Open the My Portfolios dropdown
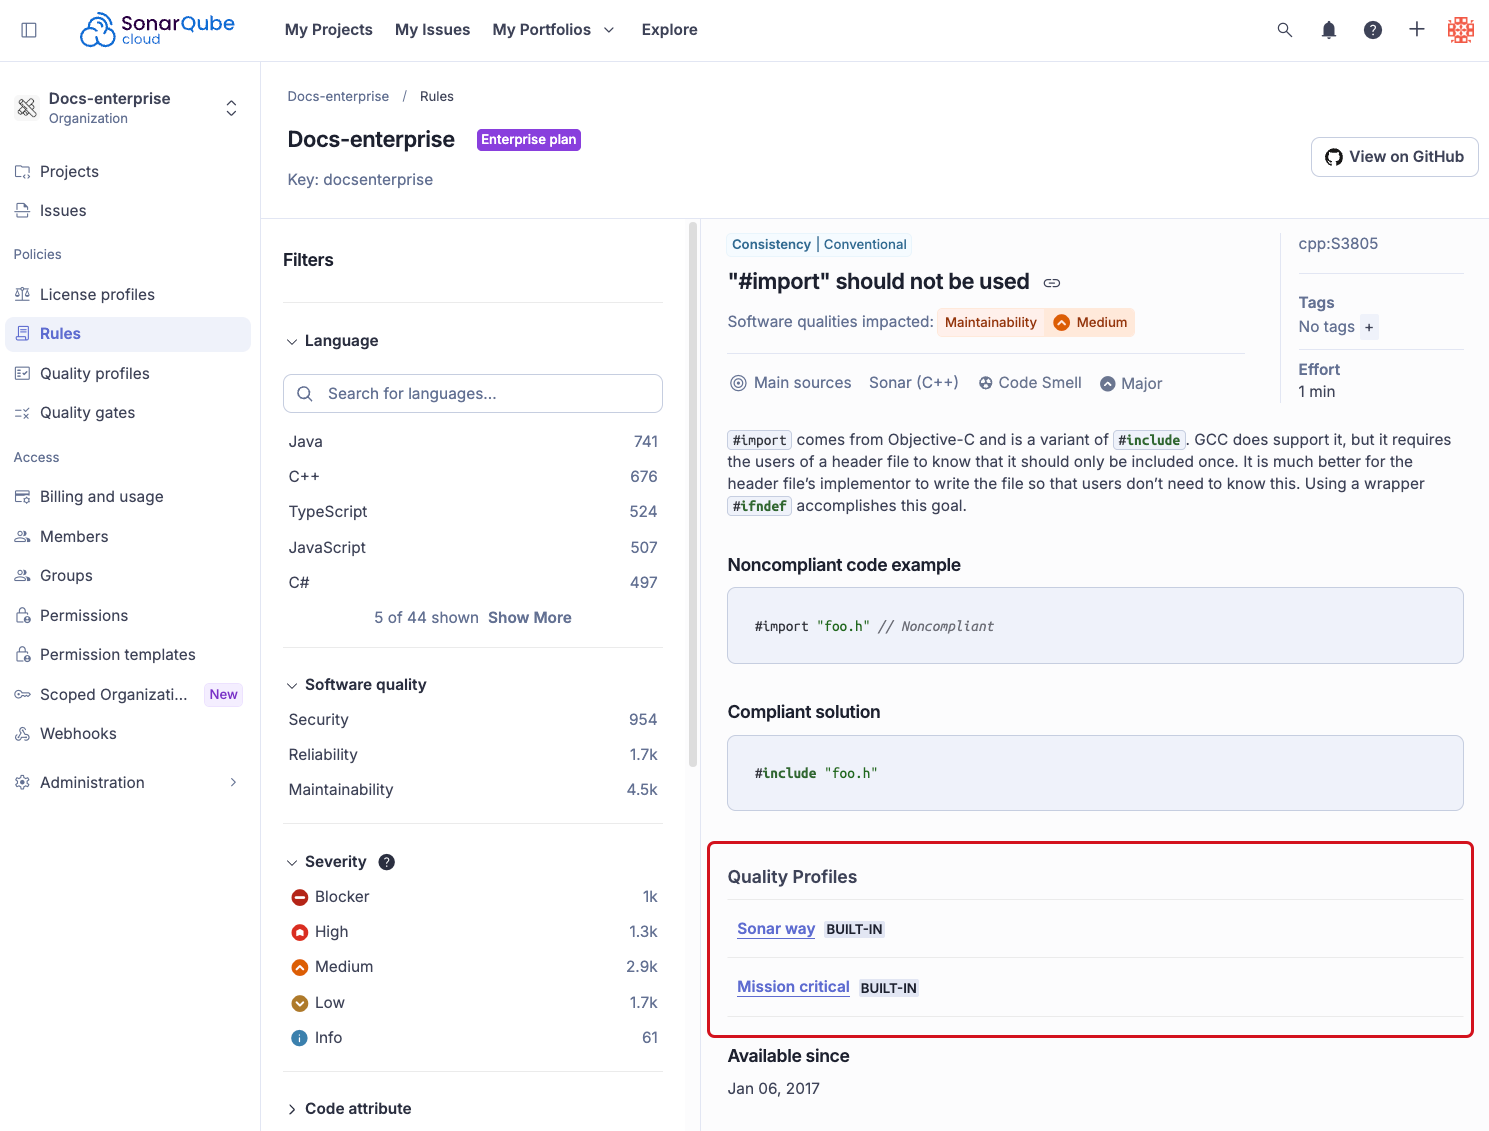Viewport: 1489px width, 1131px height. 553,30
